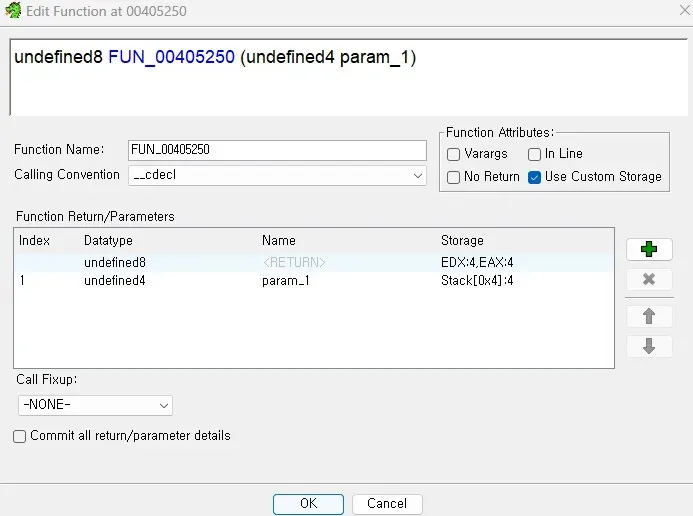This screenshot has width=693, height=516.
Task: Disable Use Custom Storage checkbox
Action: [535, 177]
